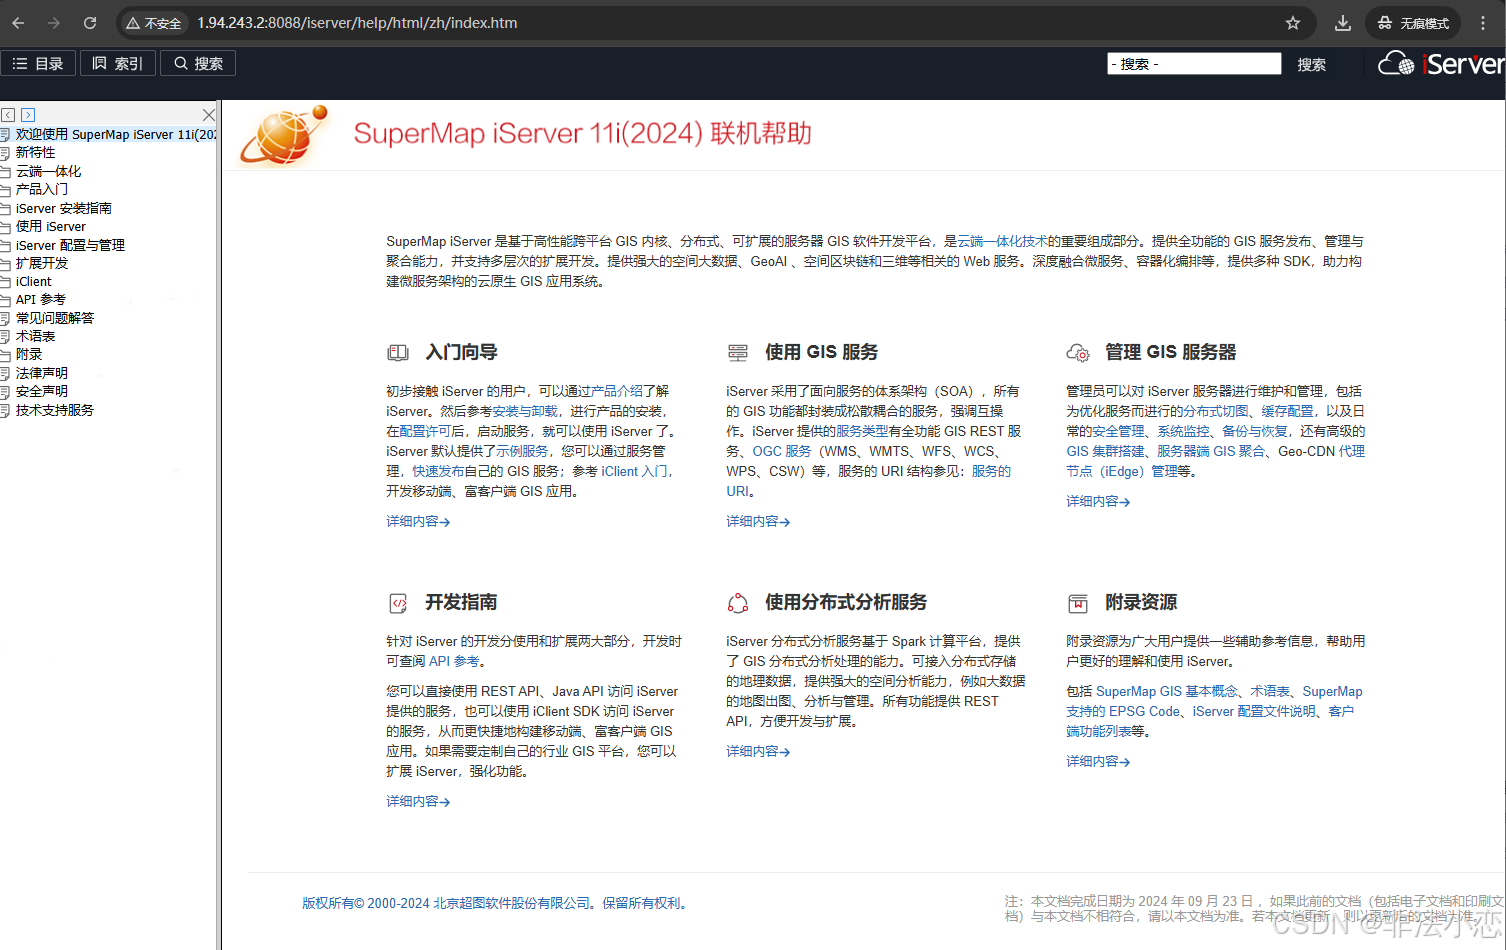Open the OGC 服务 link
The height and width of the screenshot is (950, 1506).
pos(782,451)
